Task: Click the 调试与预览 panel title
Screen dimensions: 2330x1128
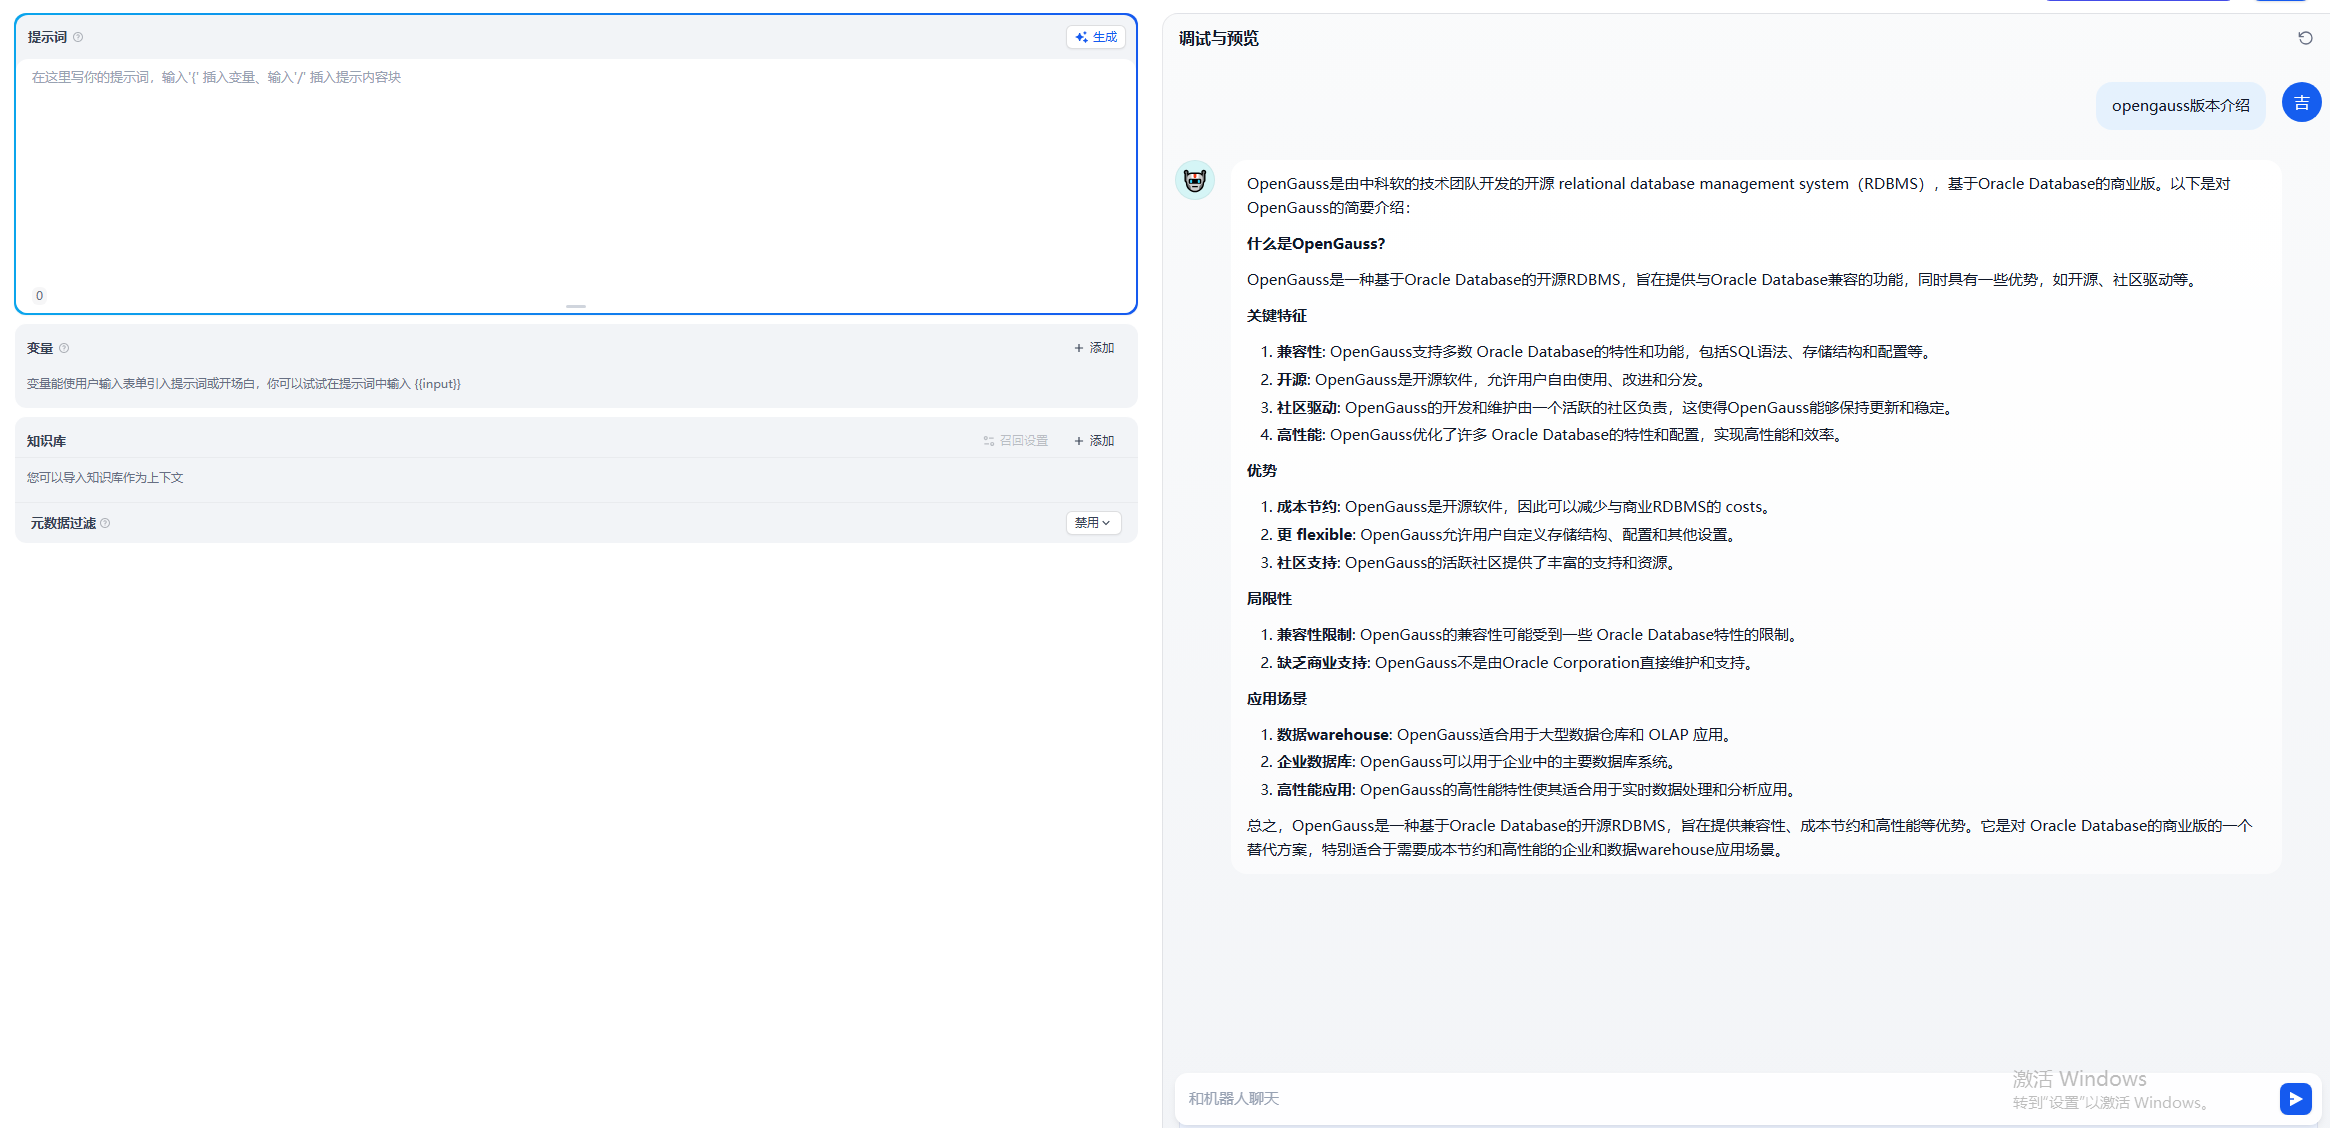Action: (x=1218, y=38)
